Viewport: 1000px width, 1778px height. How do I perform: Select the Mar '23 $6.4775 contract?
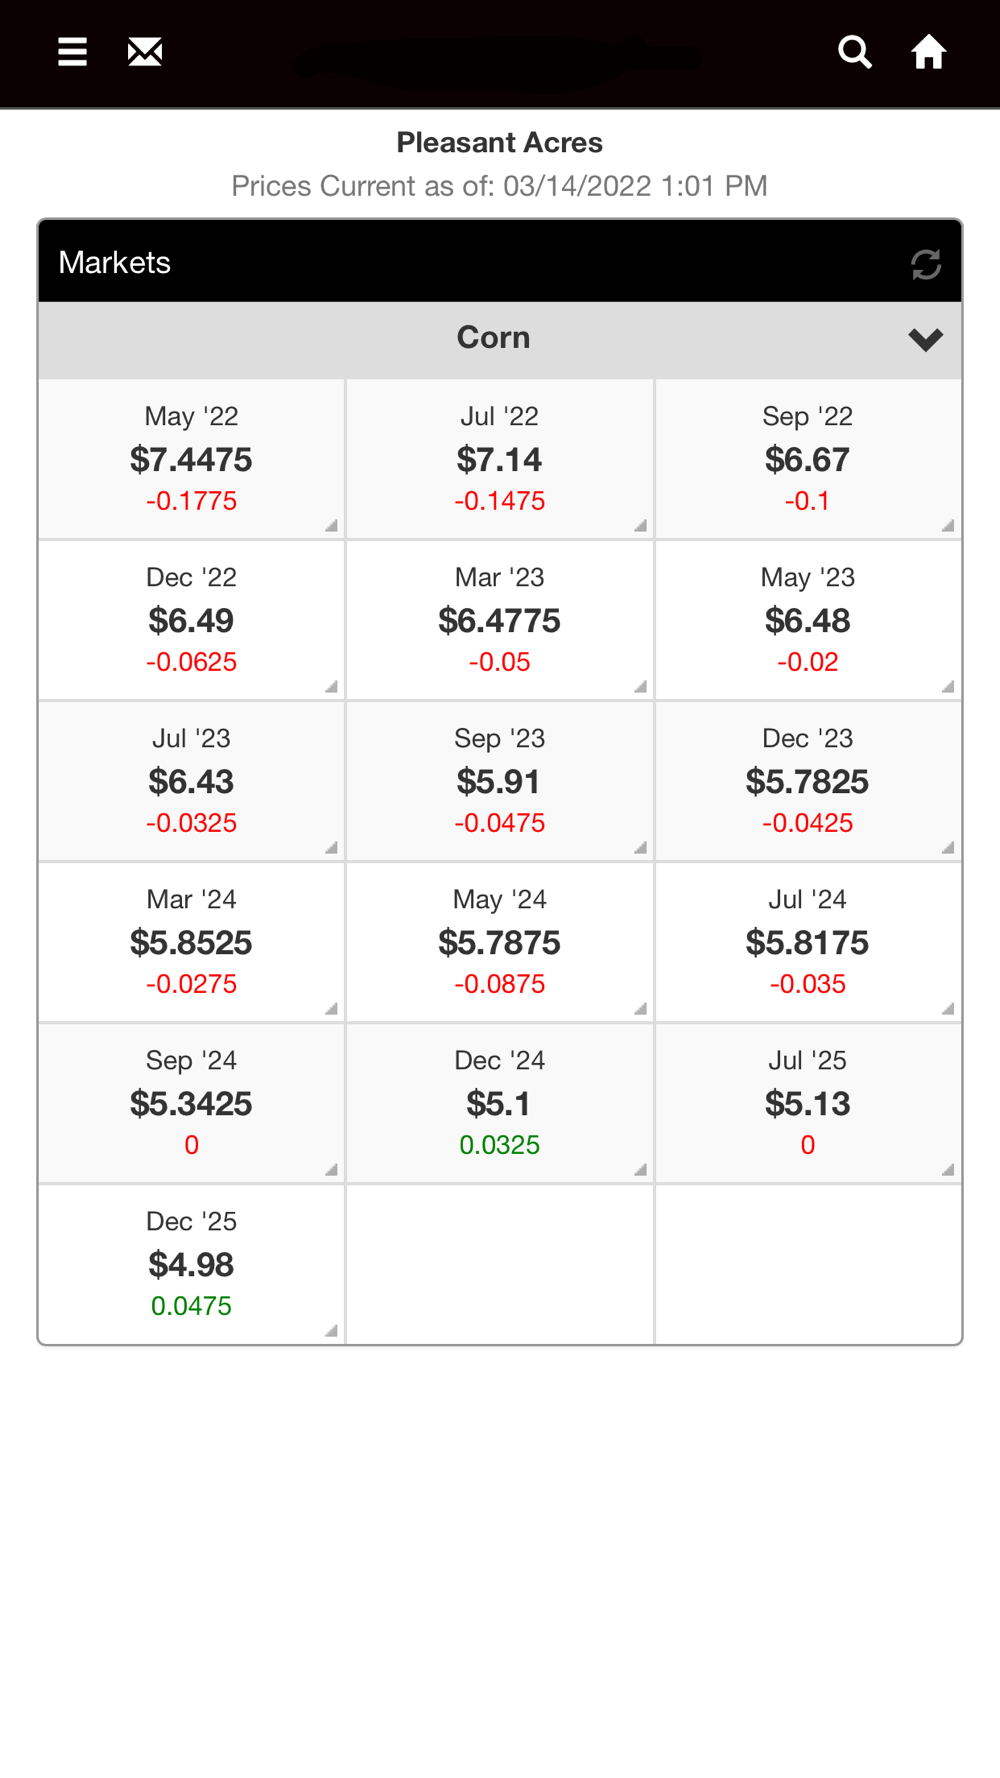tap(500, 620)
